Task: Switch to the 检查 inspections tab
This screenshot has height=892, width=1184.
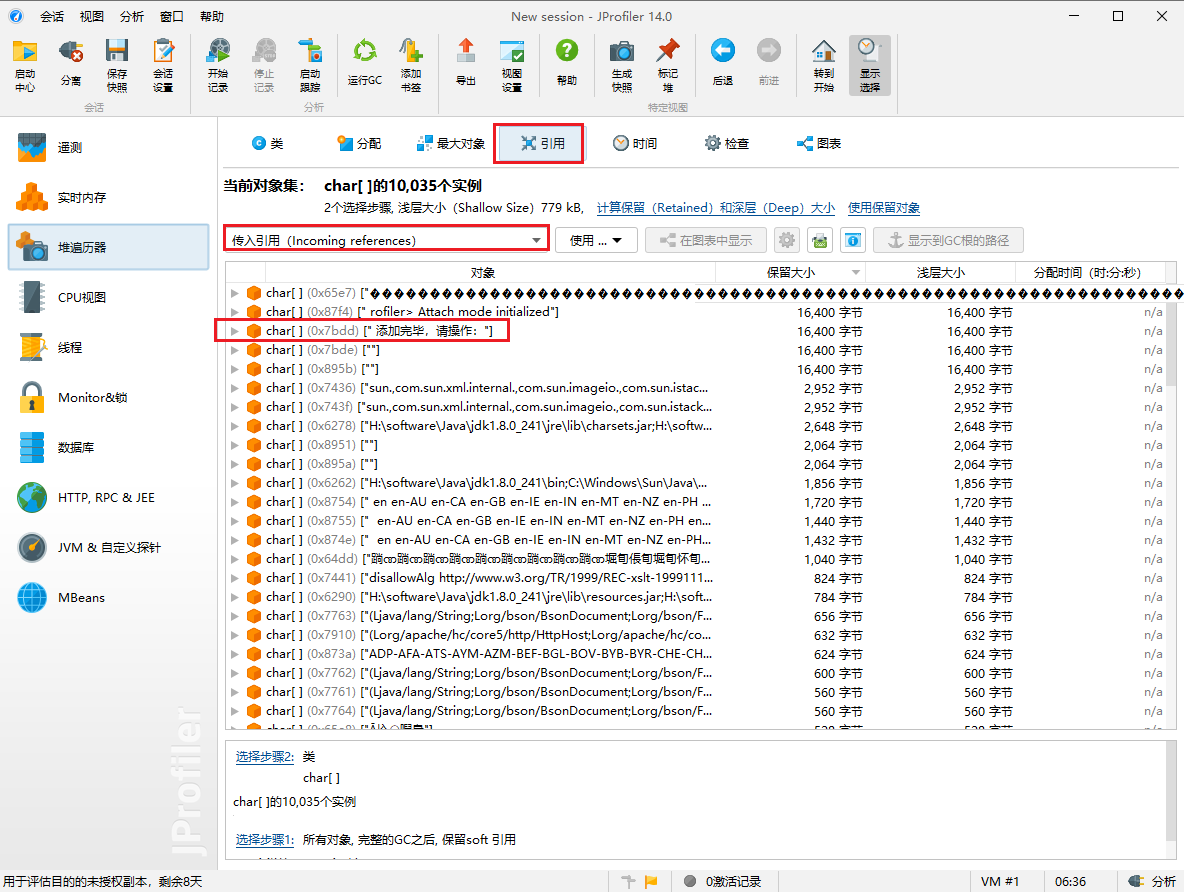Action: (726, 144)
